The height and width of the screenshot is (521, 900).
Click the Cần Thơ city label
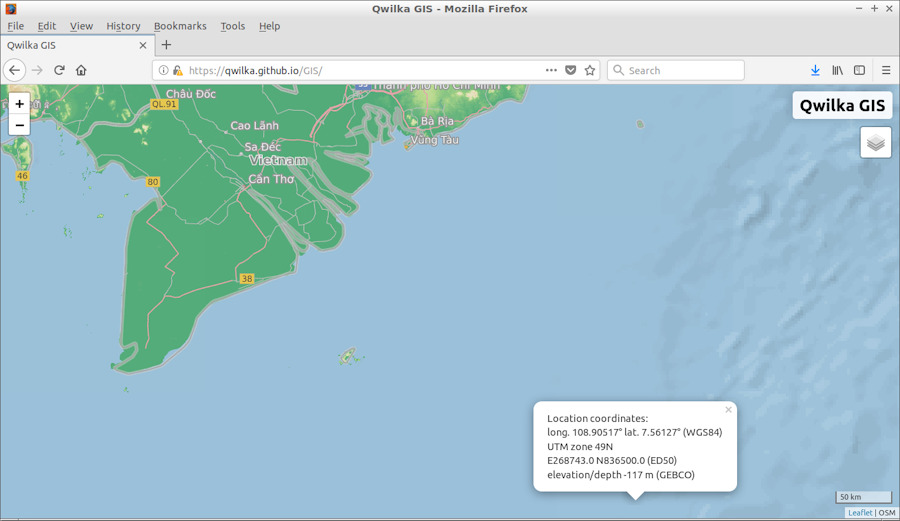tap(271, 179)
